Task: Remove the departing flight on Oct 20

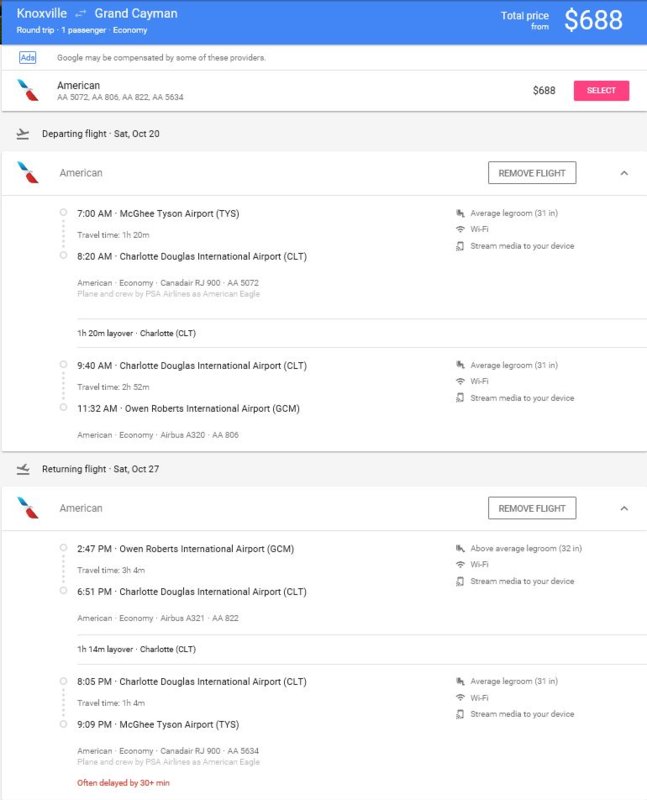Action: coord(531,173)
